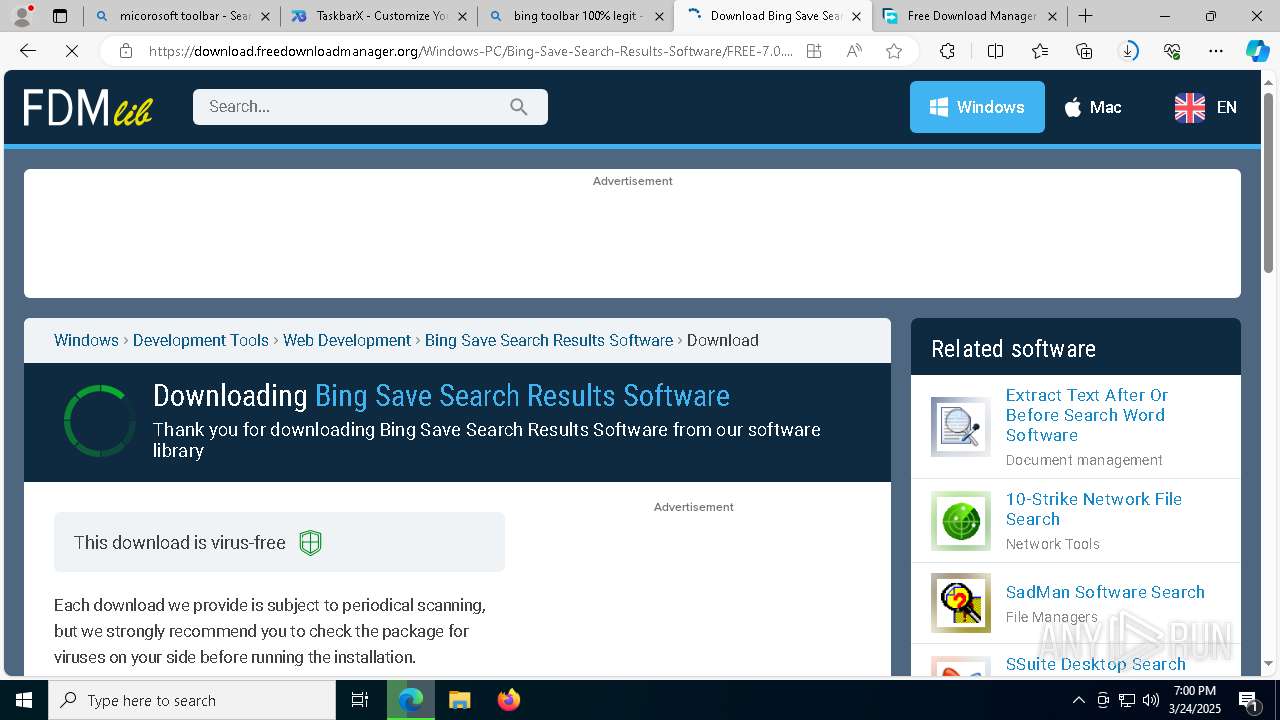Viewport: 1280px width, 720px height.
Task: Open the EN language selector
Action: tap(1205, 107)
